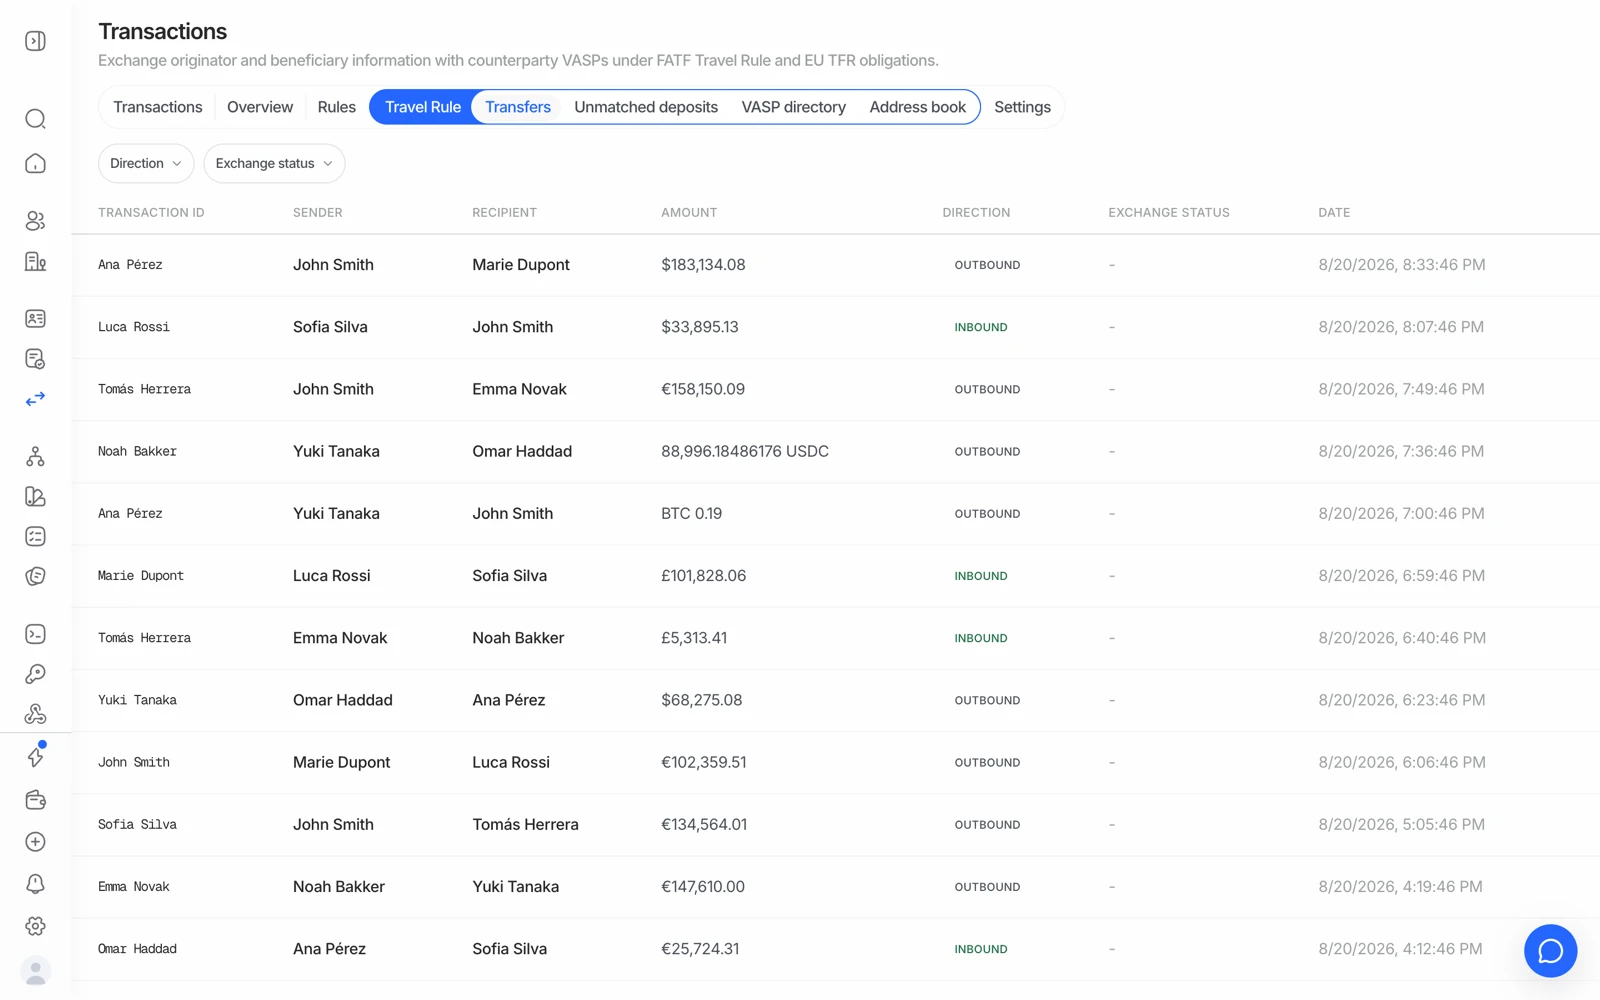This screenshot has height=1000, width=1600.
Task: Open the terminal console icon in sidebar
Action: [x=35, y=634]
